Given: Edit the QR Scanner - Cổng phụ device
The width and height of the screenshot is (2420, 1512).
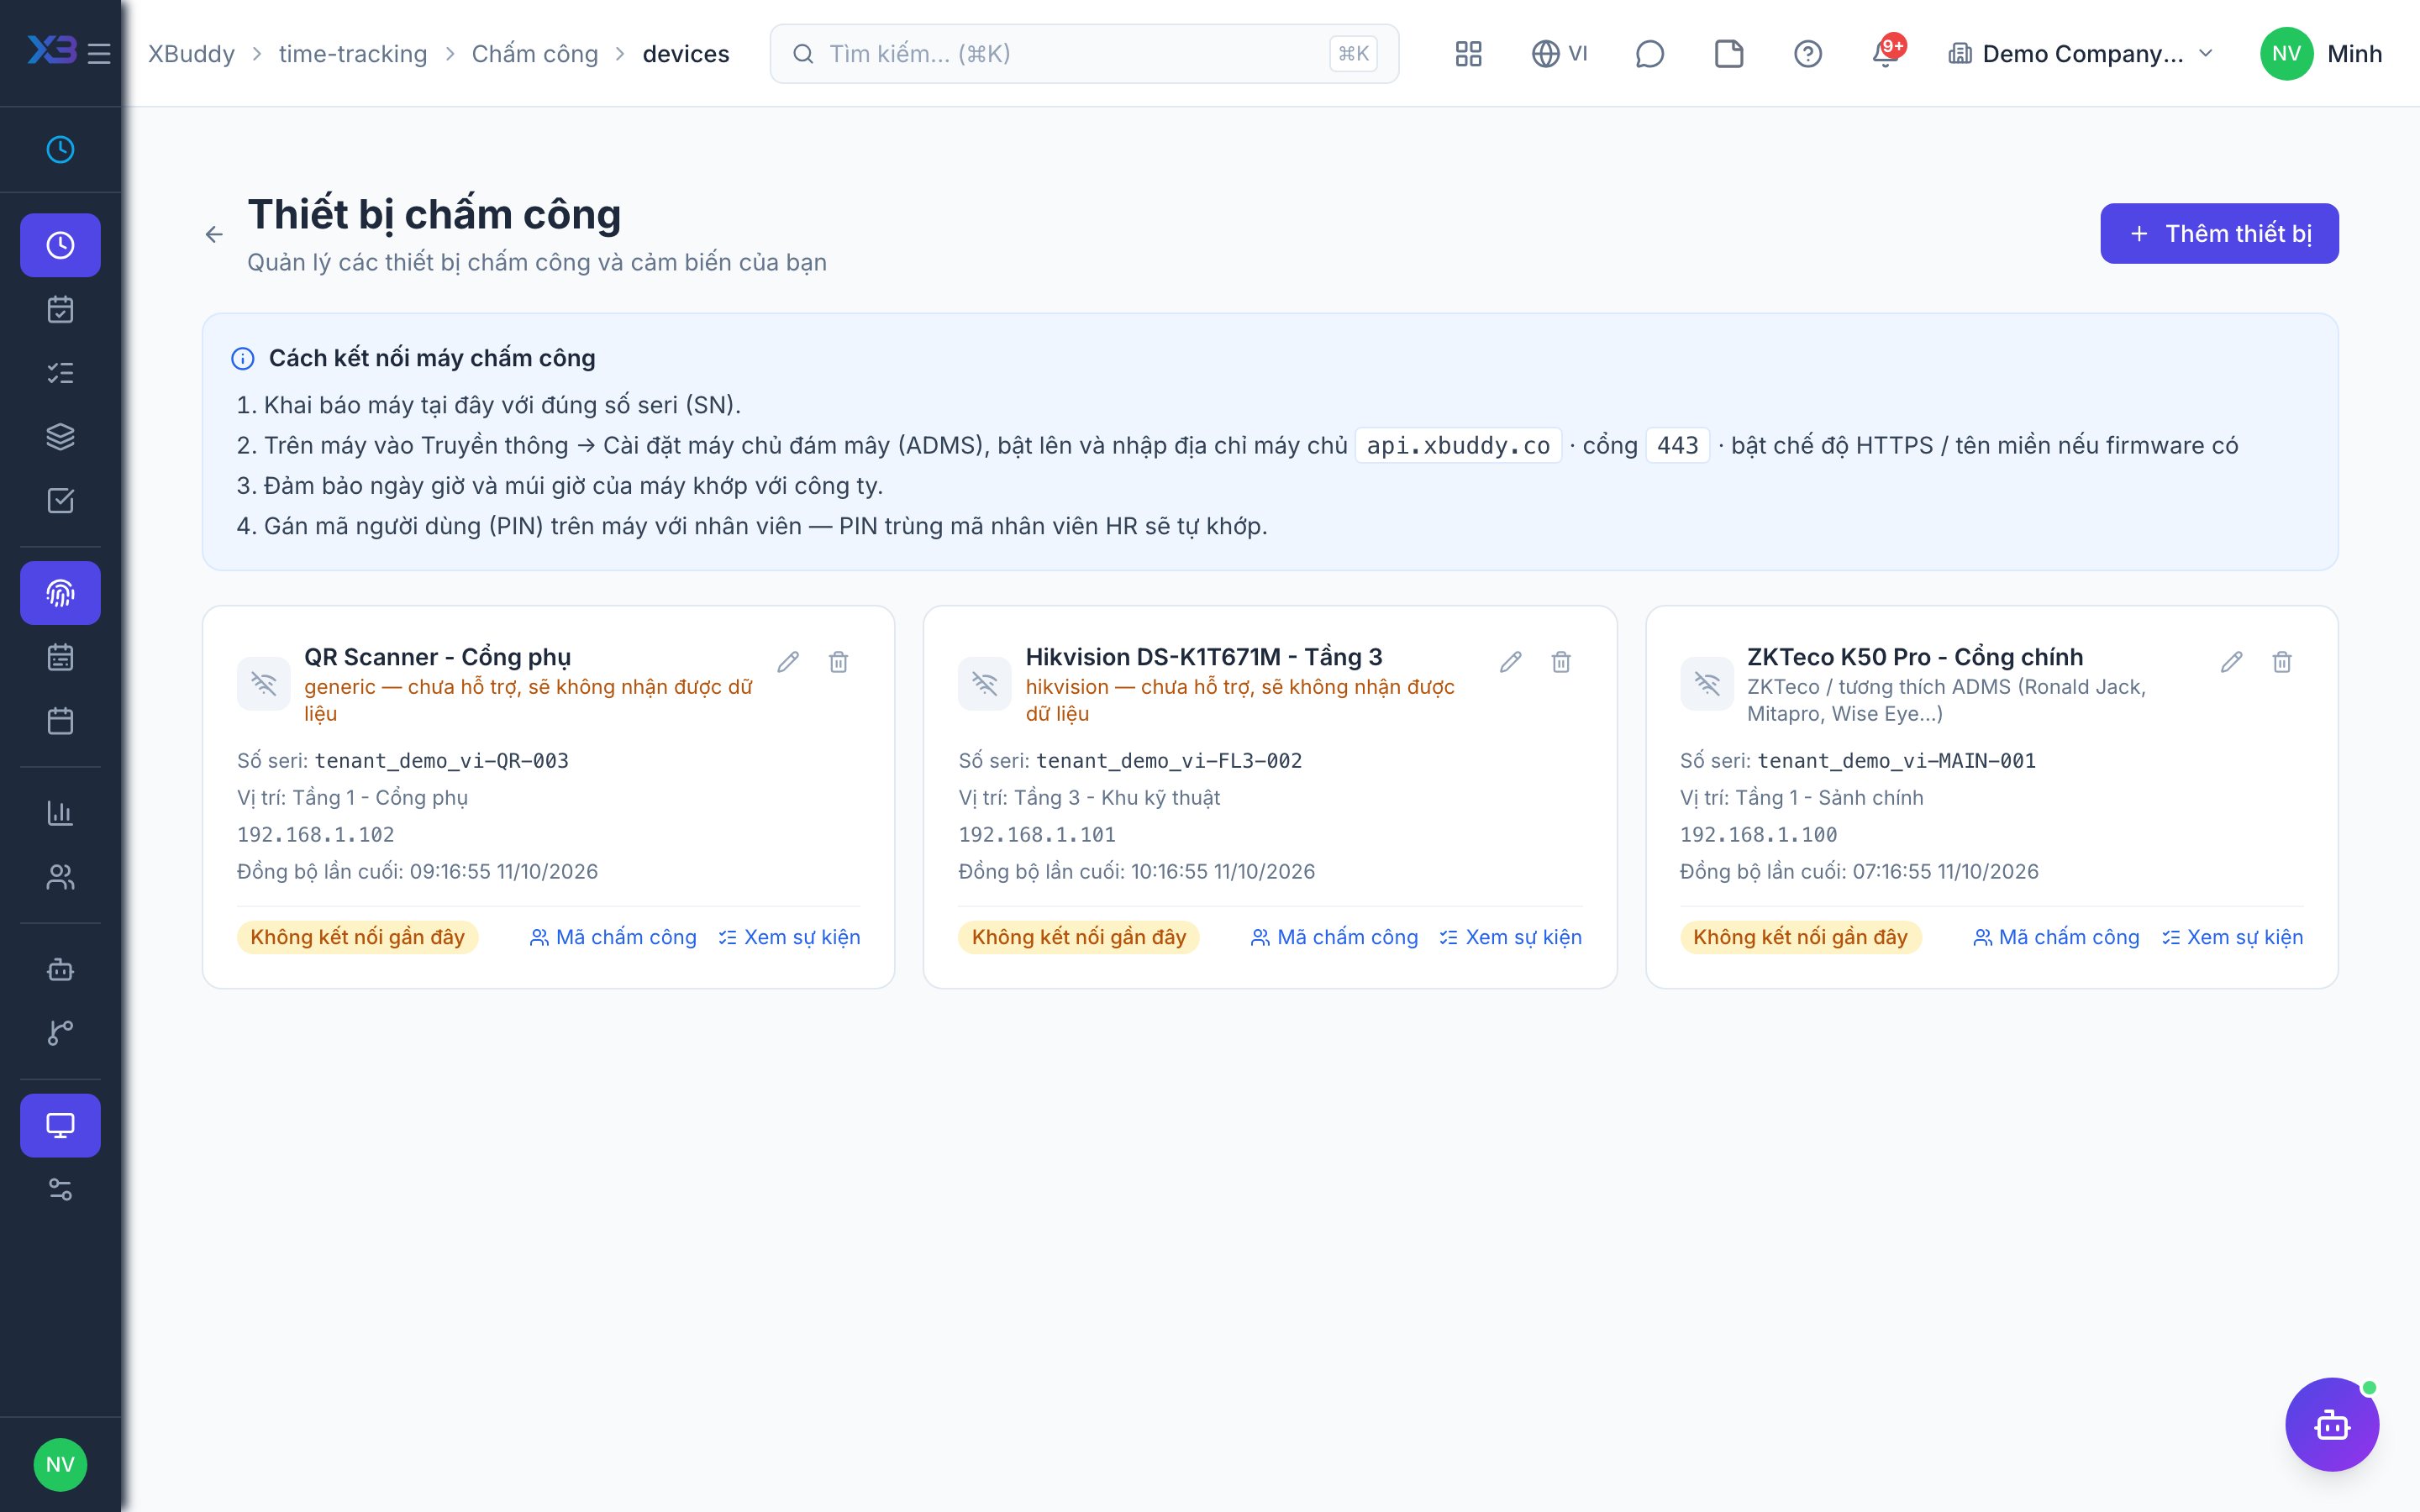Looking at the screenshot, I should tap(788, 661).
